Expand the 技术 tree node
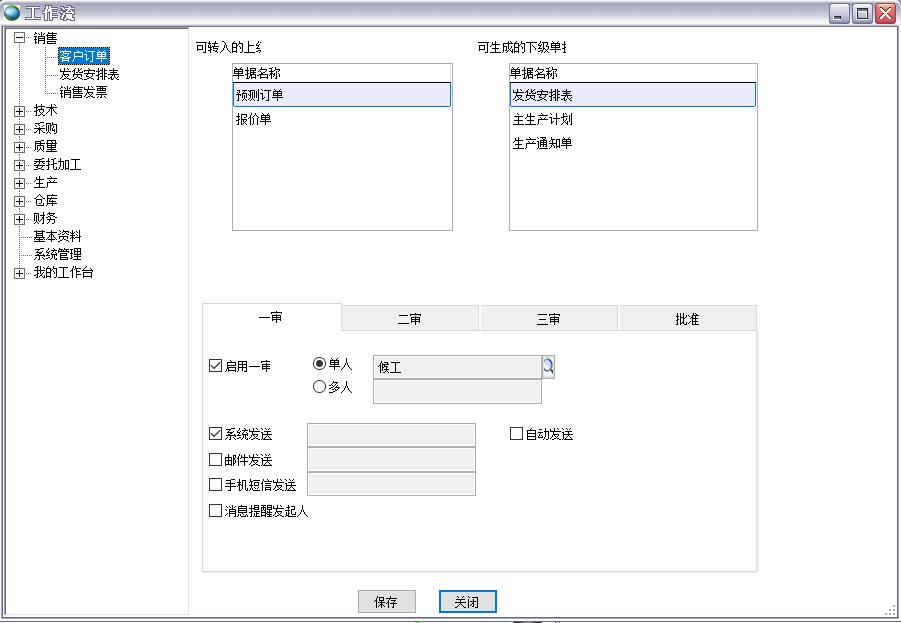The height and width of the screenshot is (623, 901). point(19,111)
